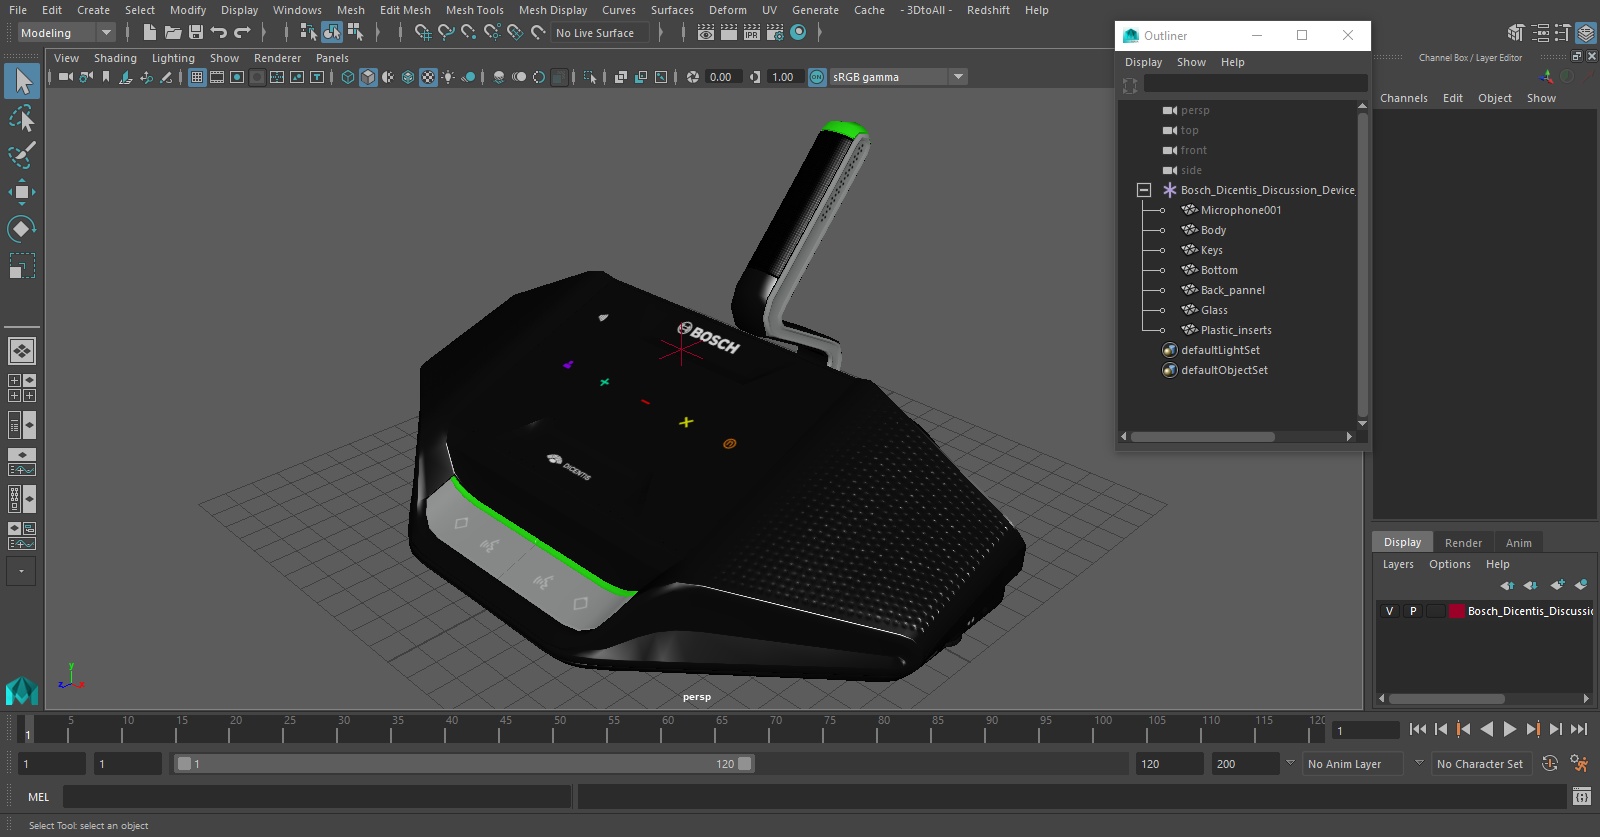Click the layer color swatch
Viewport: 1600px width, 837px height.
tap(1456, 611)
